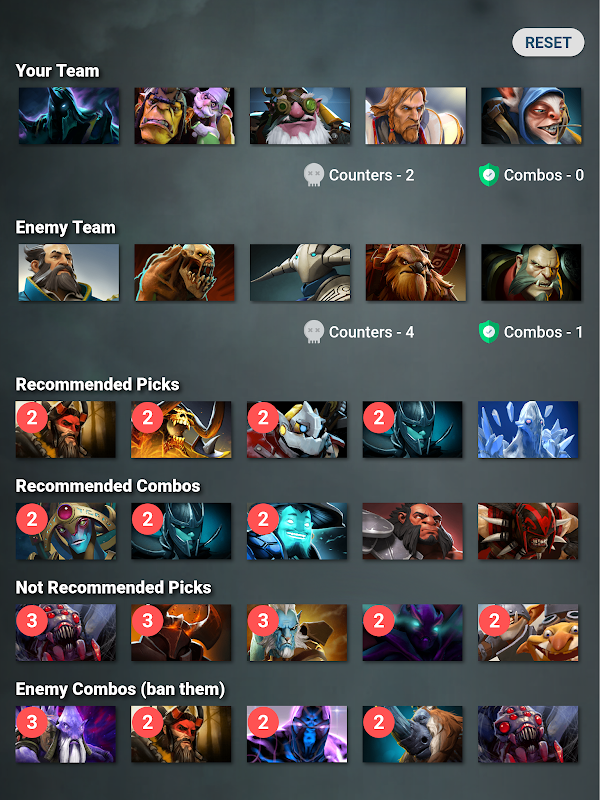Select Kunkka portrait in Enemy Team
The width and height of the screenshot is (600, 800).
[69, 272]
